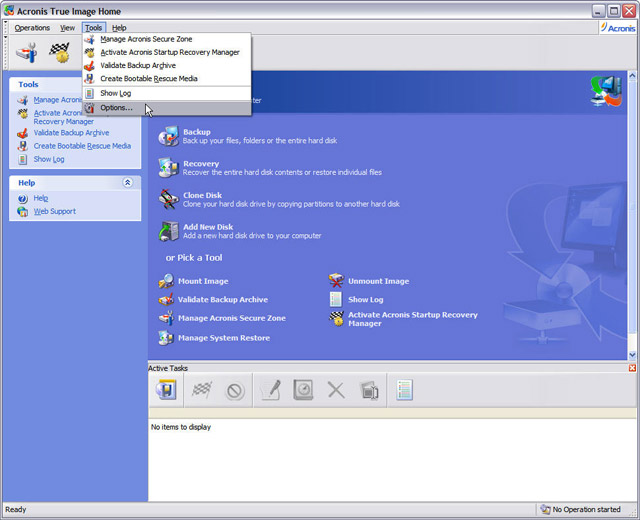Click the Mount Image icon
This screenshot has height=520, width=640.
[166, 281]
